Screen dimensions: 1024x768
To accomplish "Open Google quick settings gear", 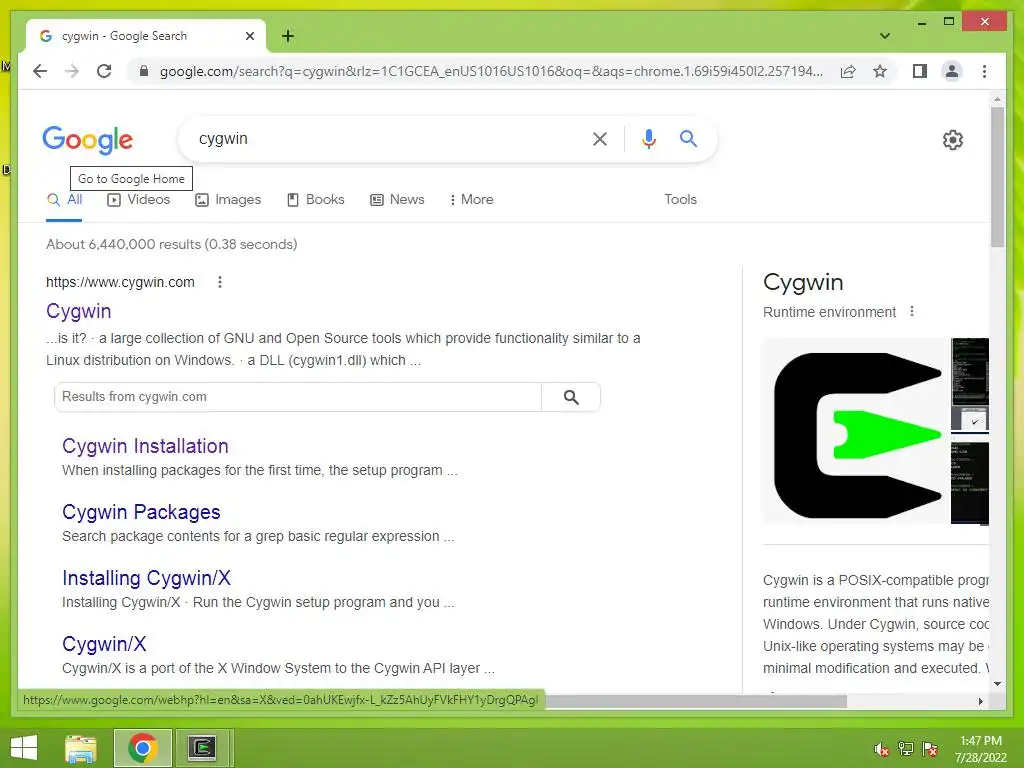I will point(952,140).
